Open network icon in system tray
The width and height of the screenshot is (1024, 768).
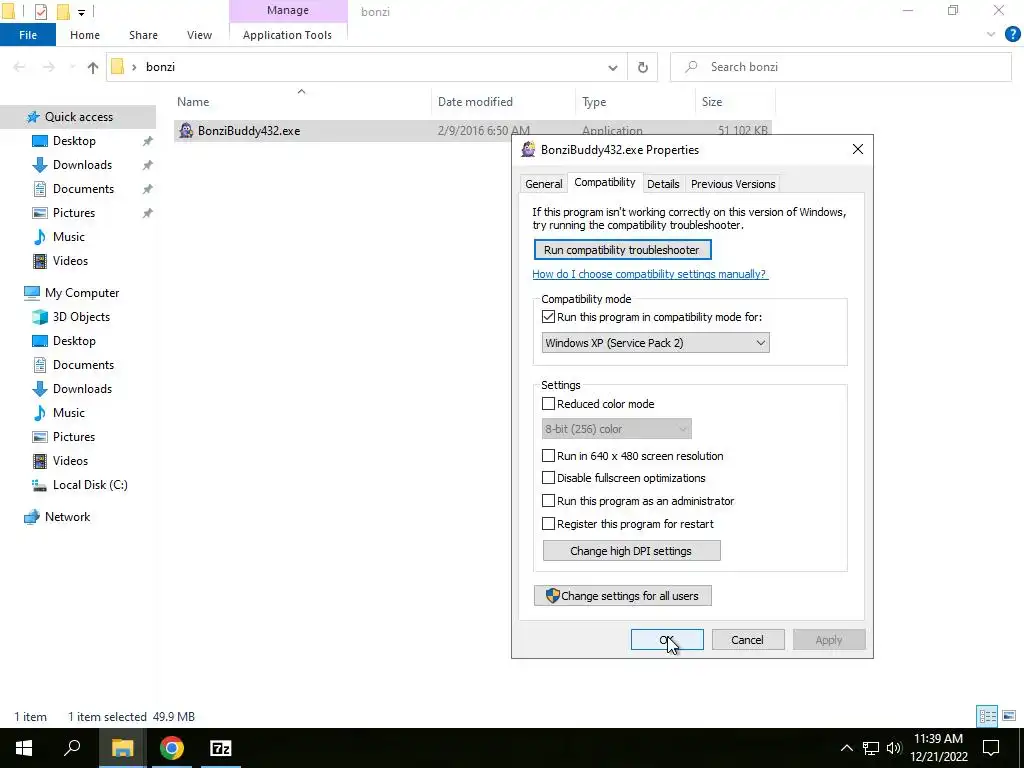[x=871, y=748]
